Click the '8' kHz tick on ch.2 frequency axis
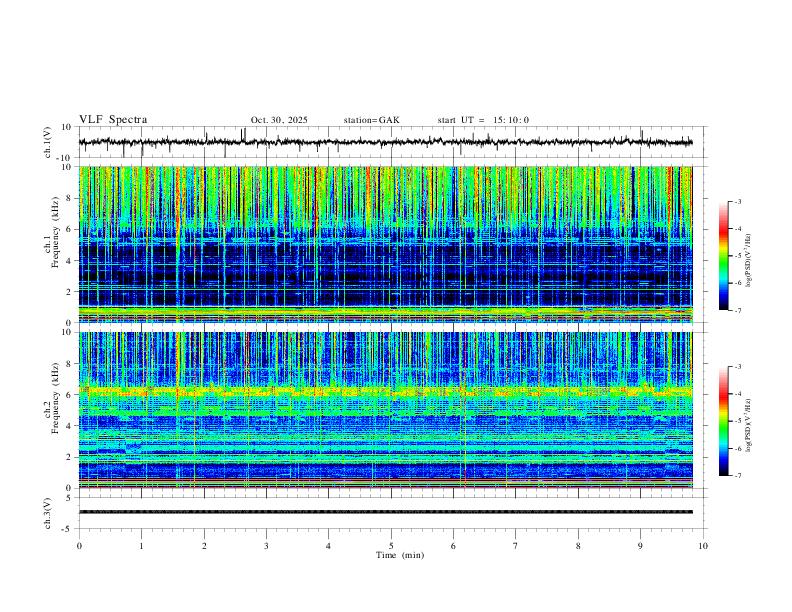Screen dimensions: 792x612 pos(70,364)
